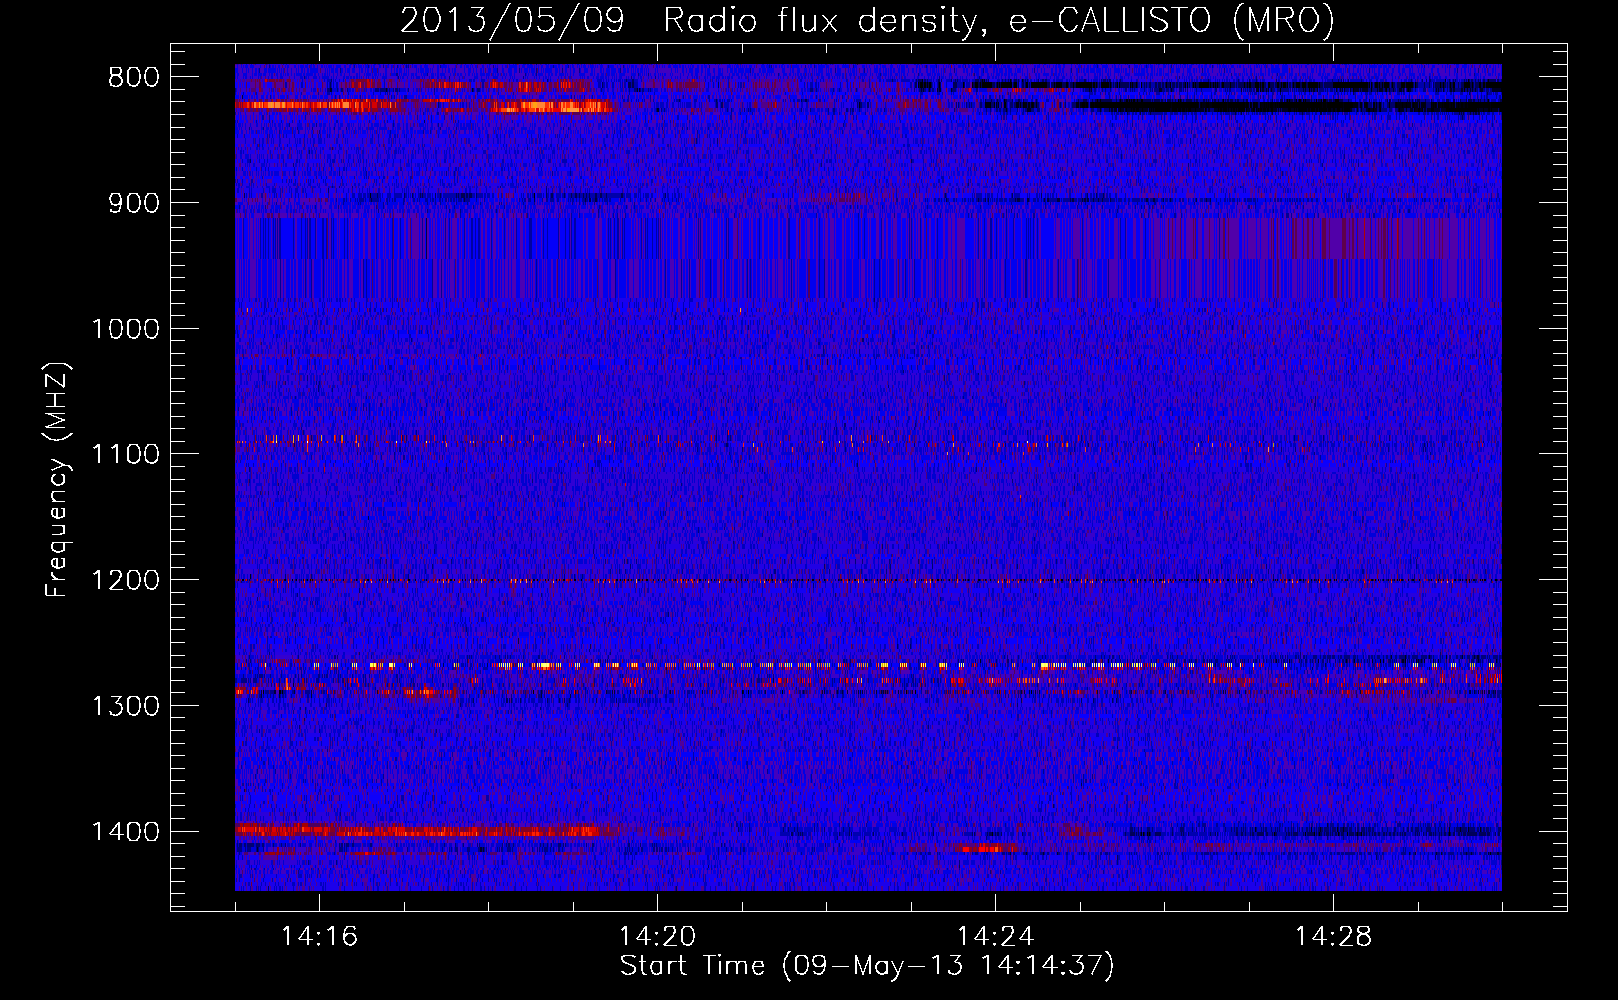Image resolution: width=1618 pixels, height=1000 pixels.
Task: Select the 1300 frequency tick label
Action: (x=125, y=706)
